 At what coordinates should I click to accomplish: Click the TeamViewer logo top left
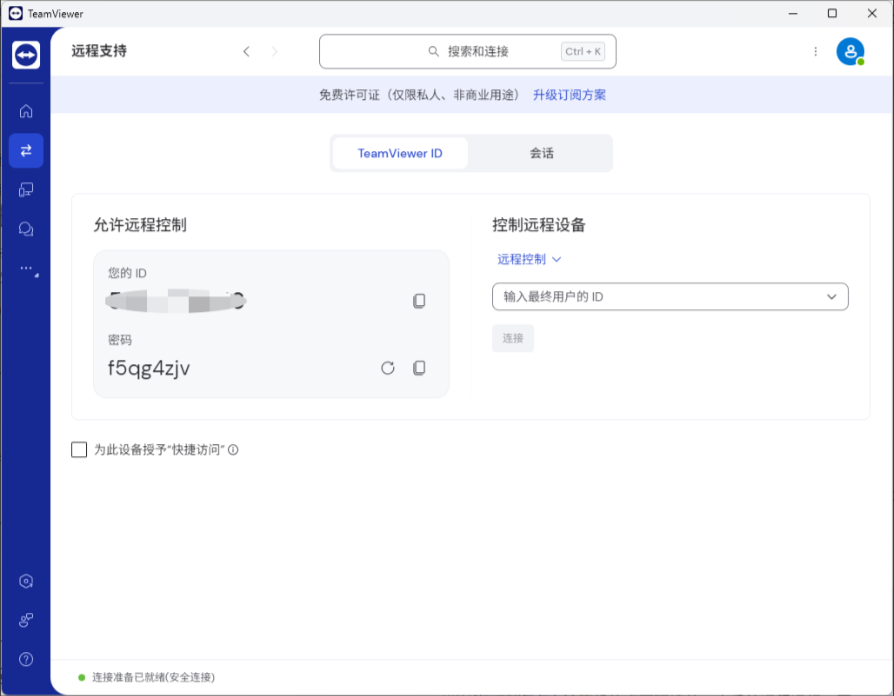coord(26,55)
